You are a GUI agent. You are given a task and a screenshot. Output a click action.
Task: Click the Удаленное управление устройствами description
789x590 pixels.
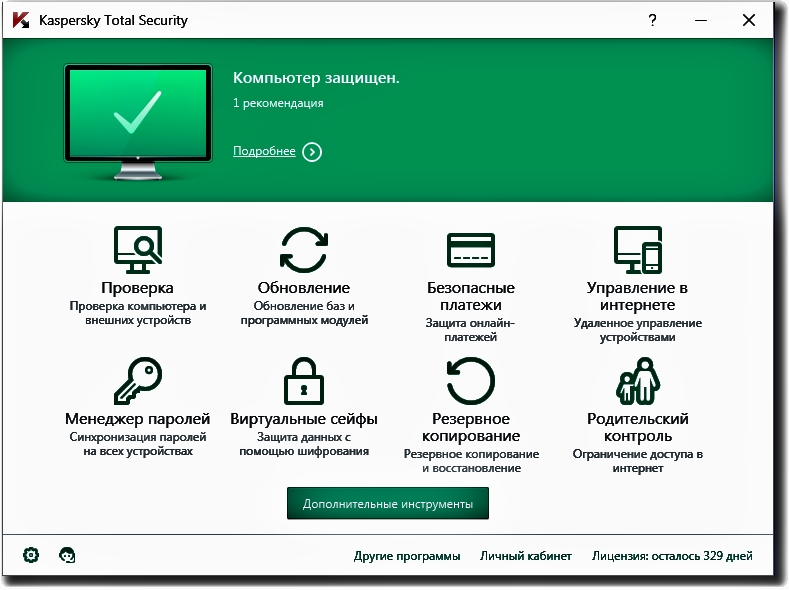coord(638,330)
